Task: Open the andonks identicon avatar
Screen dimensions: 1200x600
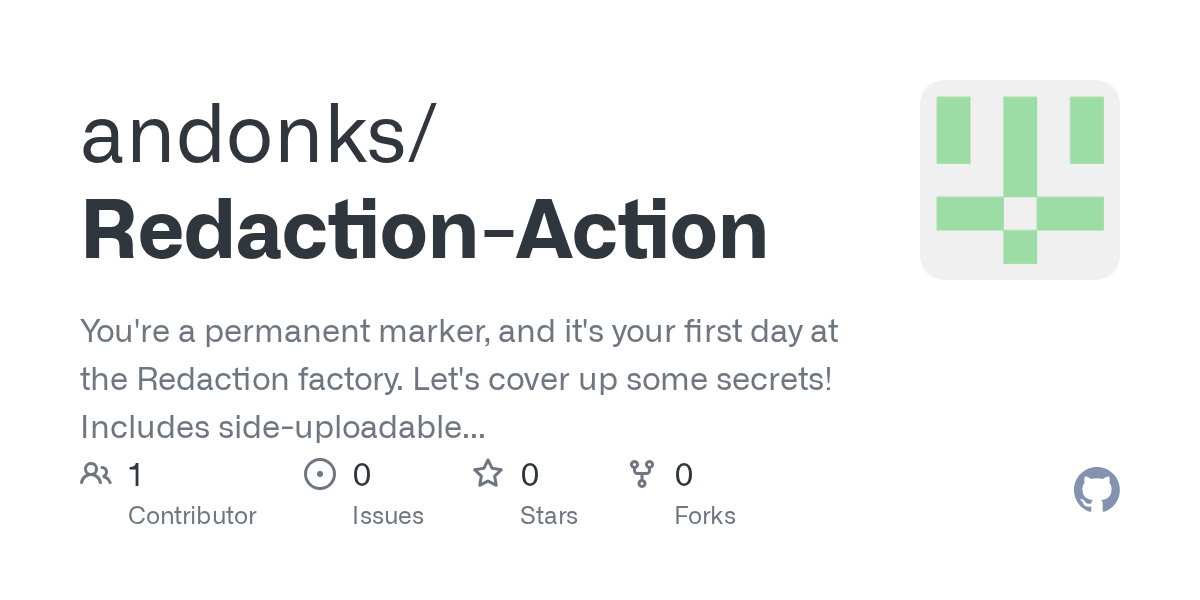Action: (x=1019, y=180)
